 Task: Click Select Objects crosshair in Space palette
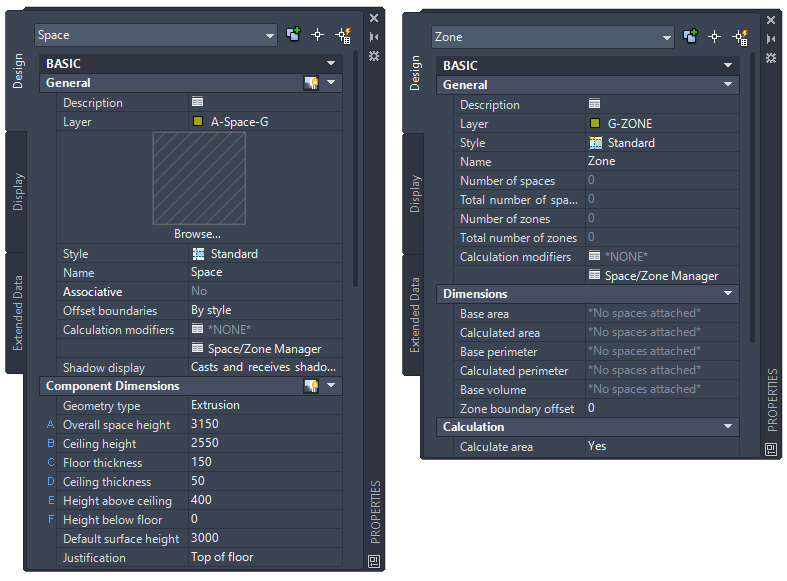point(318,35)
